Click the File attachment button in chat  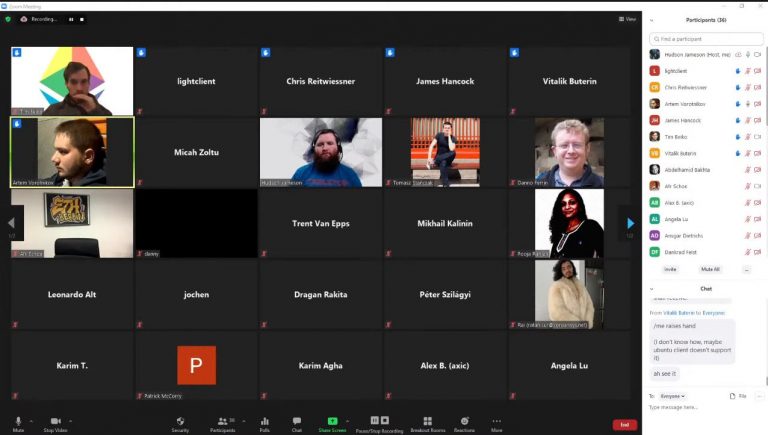[x=738, y=396]
